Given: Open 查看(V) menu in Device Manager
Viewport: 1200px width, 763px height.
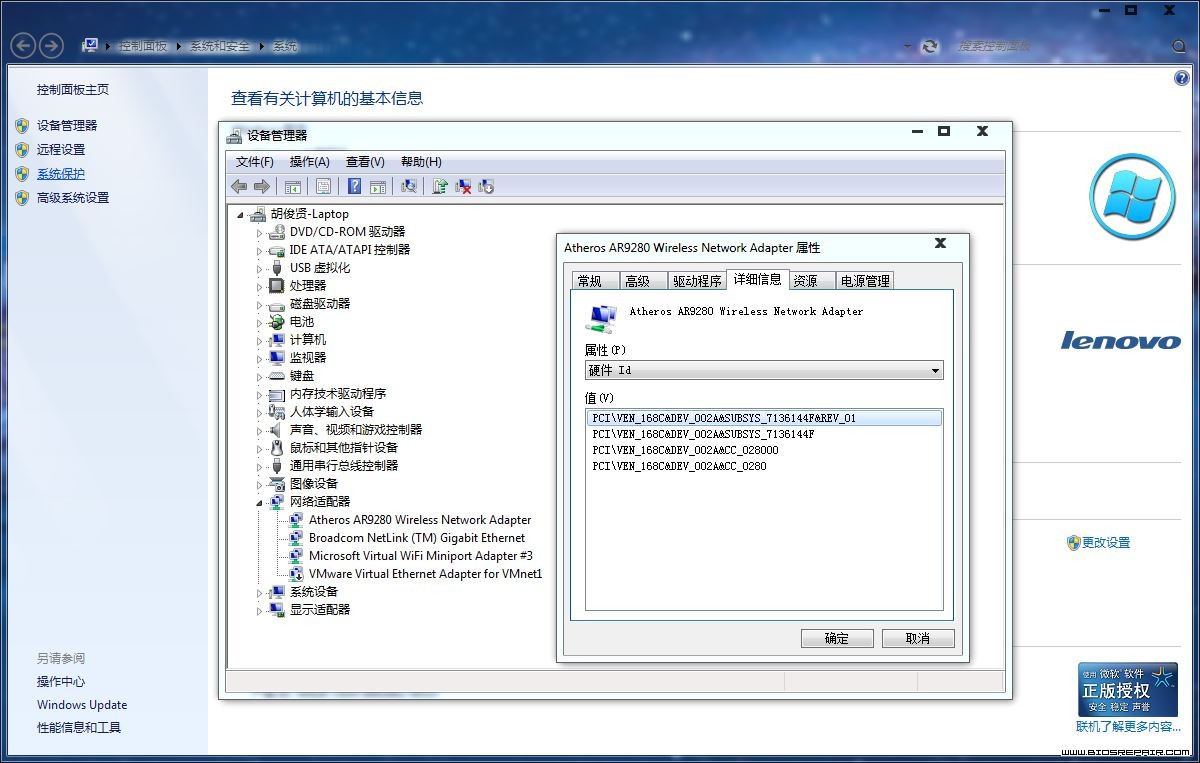Looking at the screenshot, I should coord(365,162).
